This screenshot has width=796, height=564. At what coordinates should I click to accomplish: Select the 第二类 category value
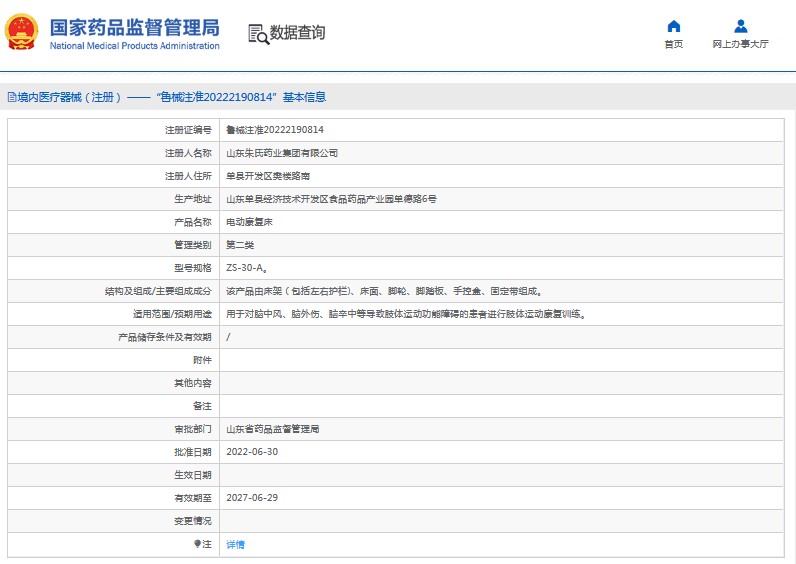240,245
